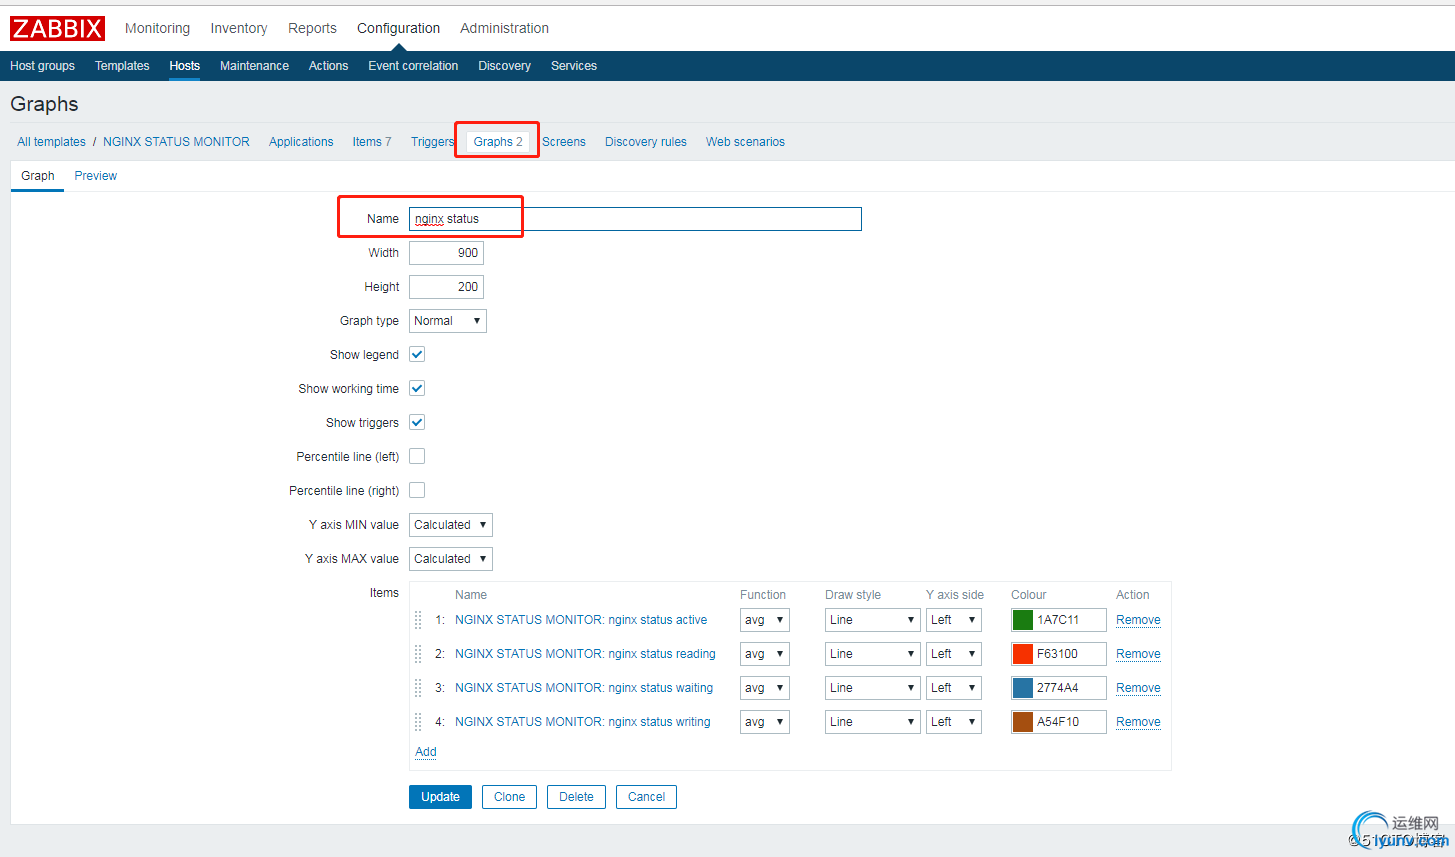The width and height of the screenshot is (1455, 857).
Task: Open Y axis MAX value dropdown
Action: tap(451, 559)
